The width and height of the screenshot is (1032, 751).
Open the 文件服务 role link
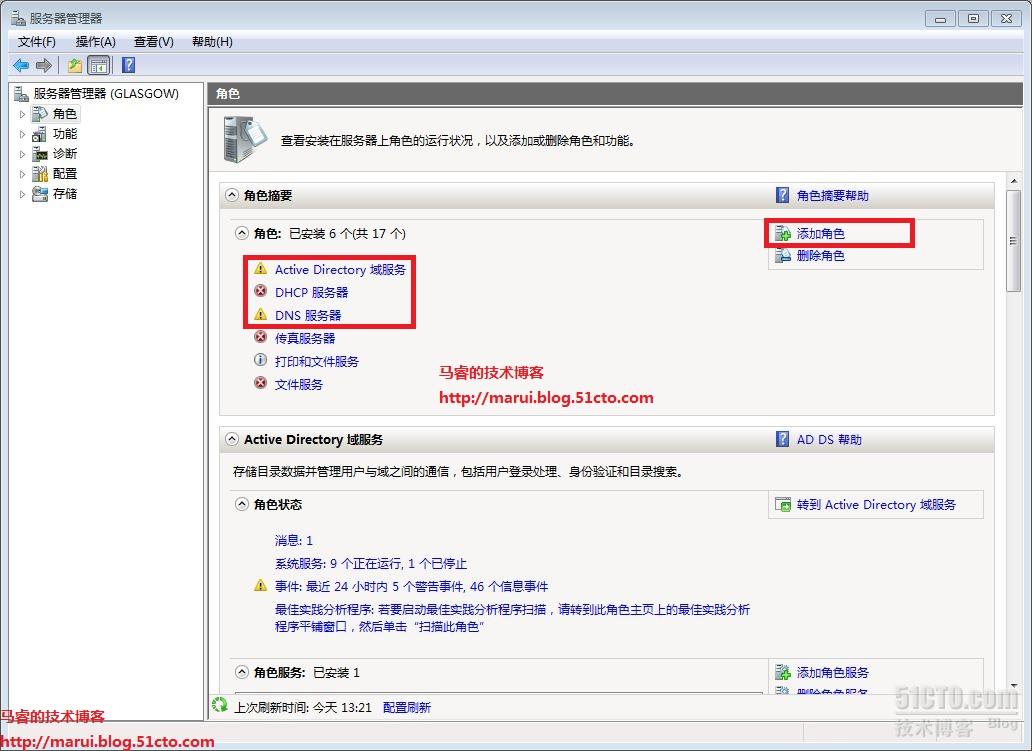(299, 384)
